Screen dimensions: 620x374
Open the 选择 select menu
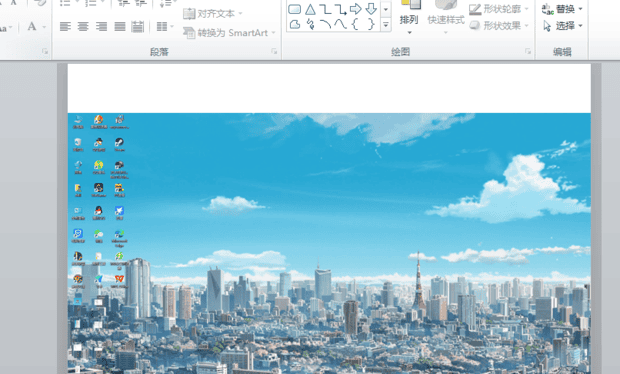tap(563, 26)
